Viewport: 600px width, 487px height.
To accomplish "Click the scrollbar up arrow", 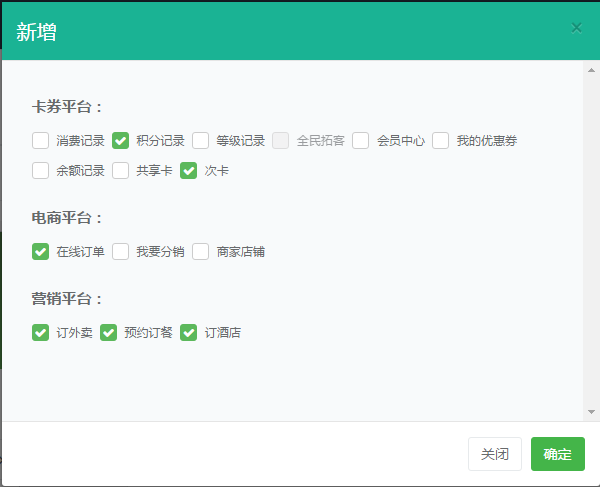I will point(591,70).
